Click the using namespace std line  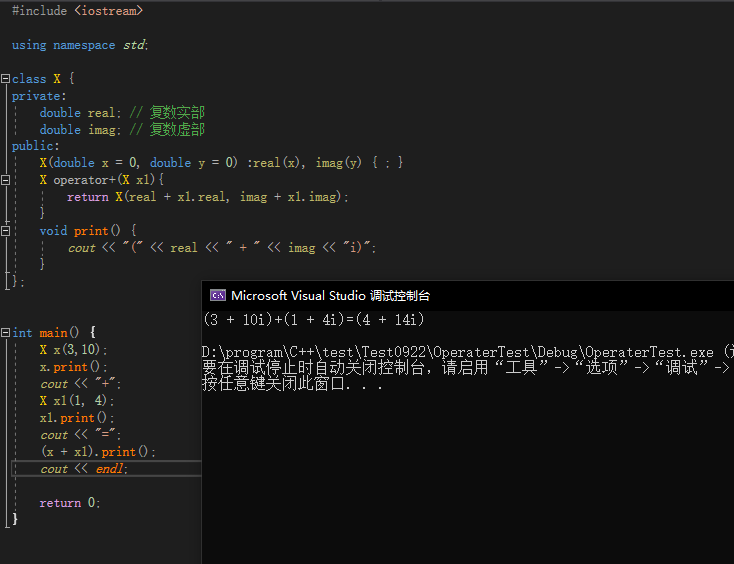(x=80, y=45)
